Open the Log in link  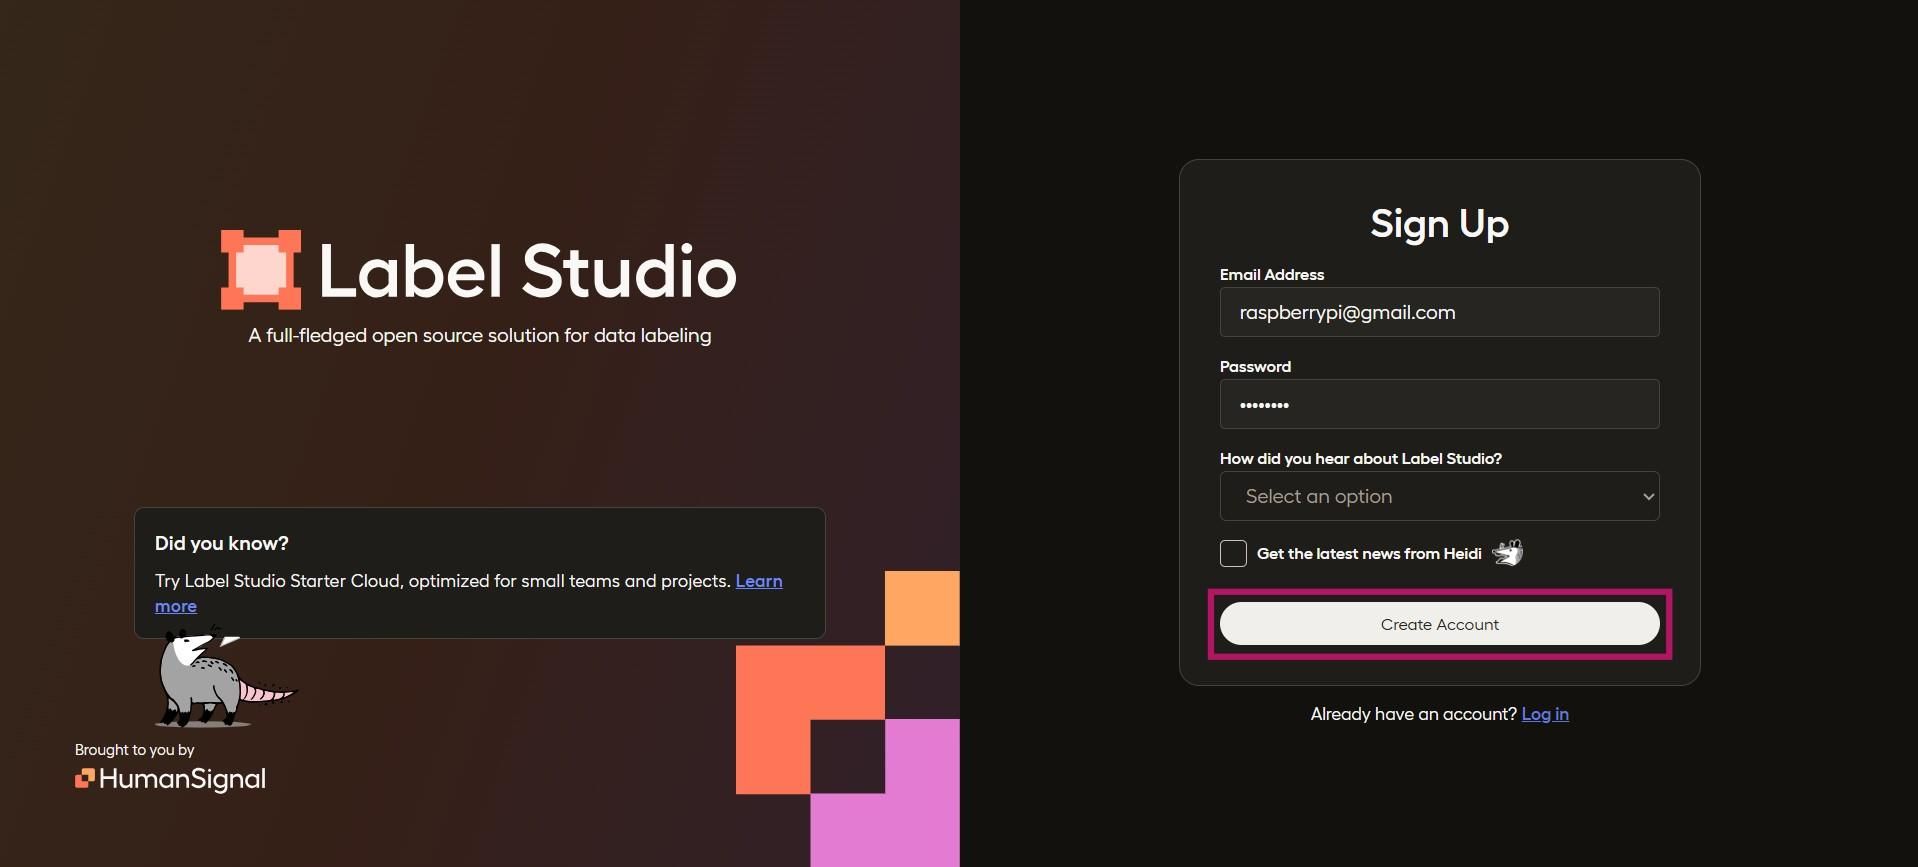[x=1545, y=714]
